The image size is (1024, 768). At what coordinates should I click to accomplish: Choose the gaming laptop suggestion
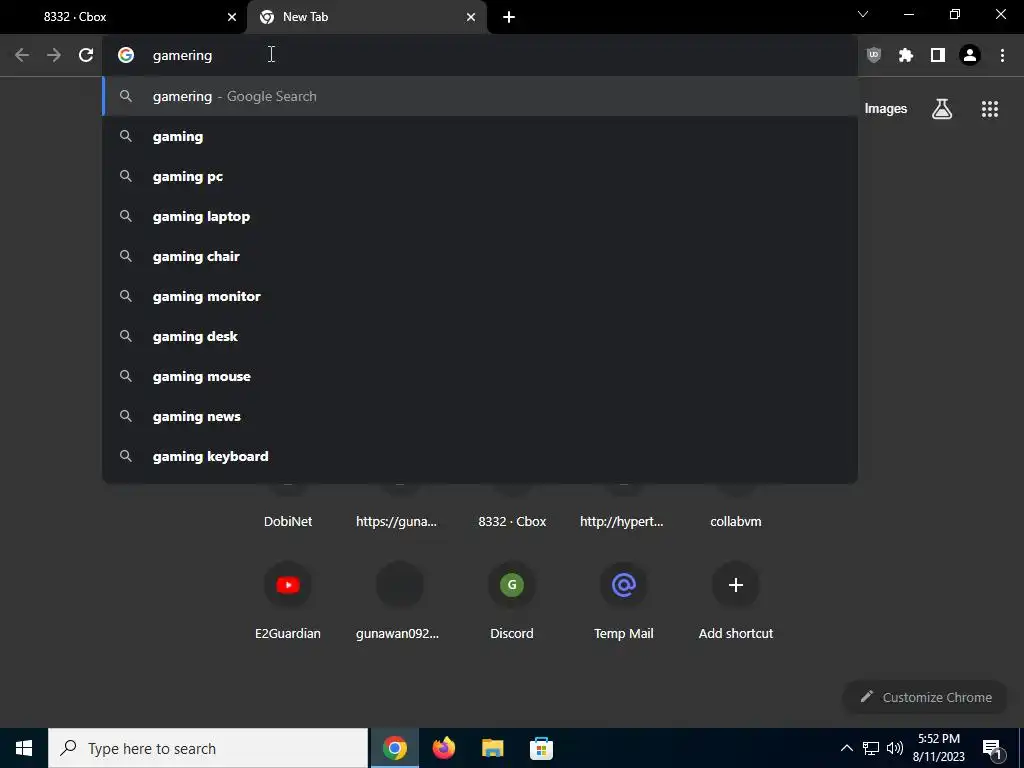480,216
